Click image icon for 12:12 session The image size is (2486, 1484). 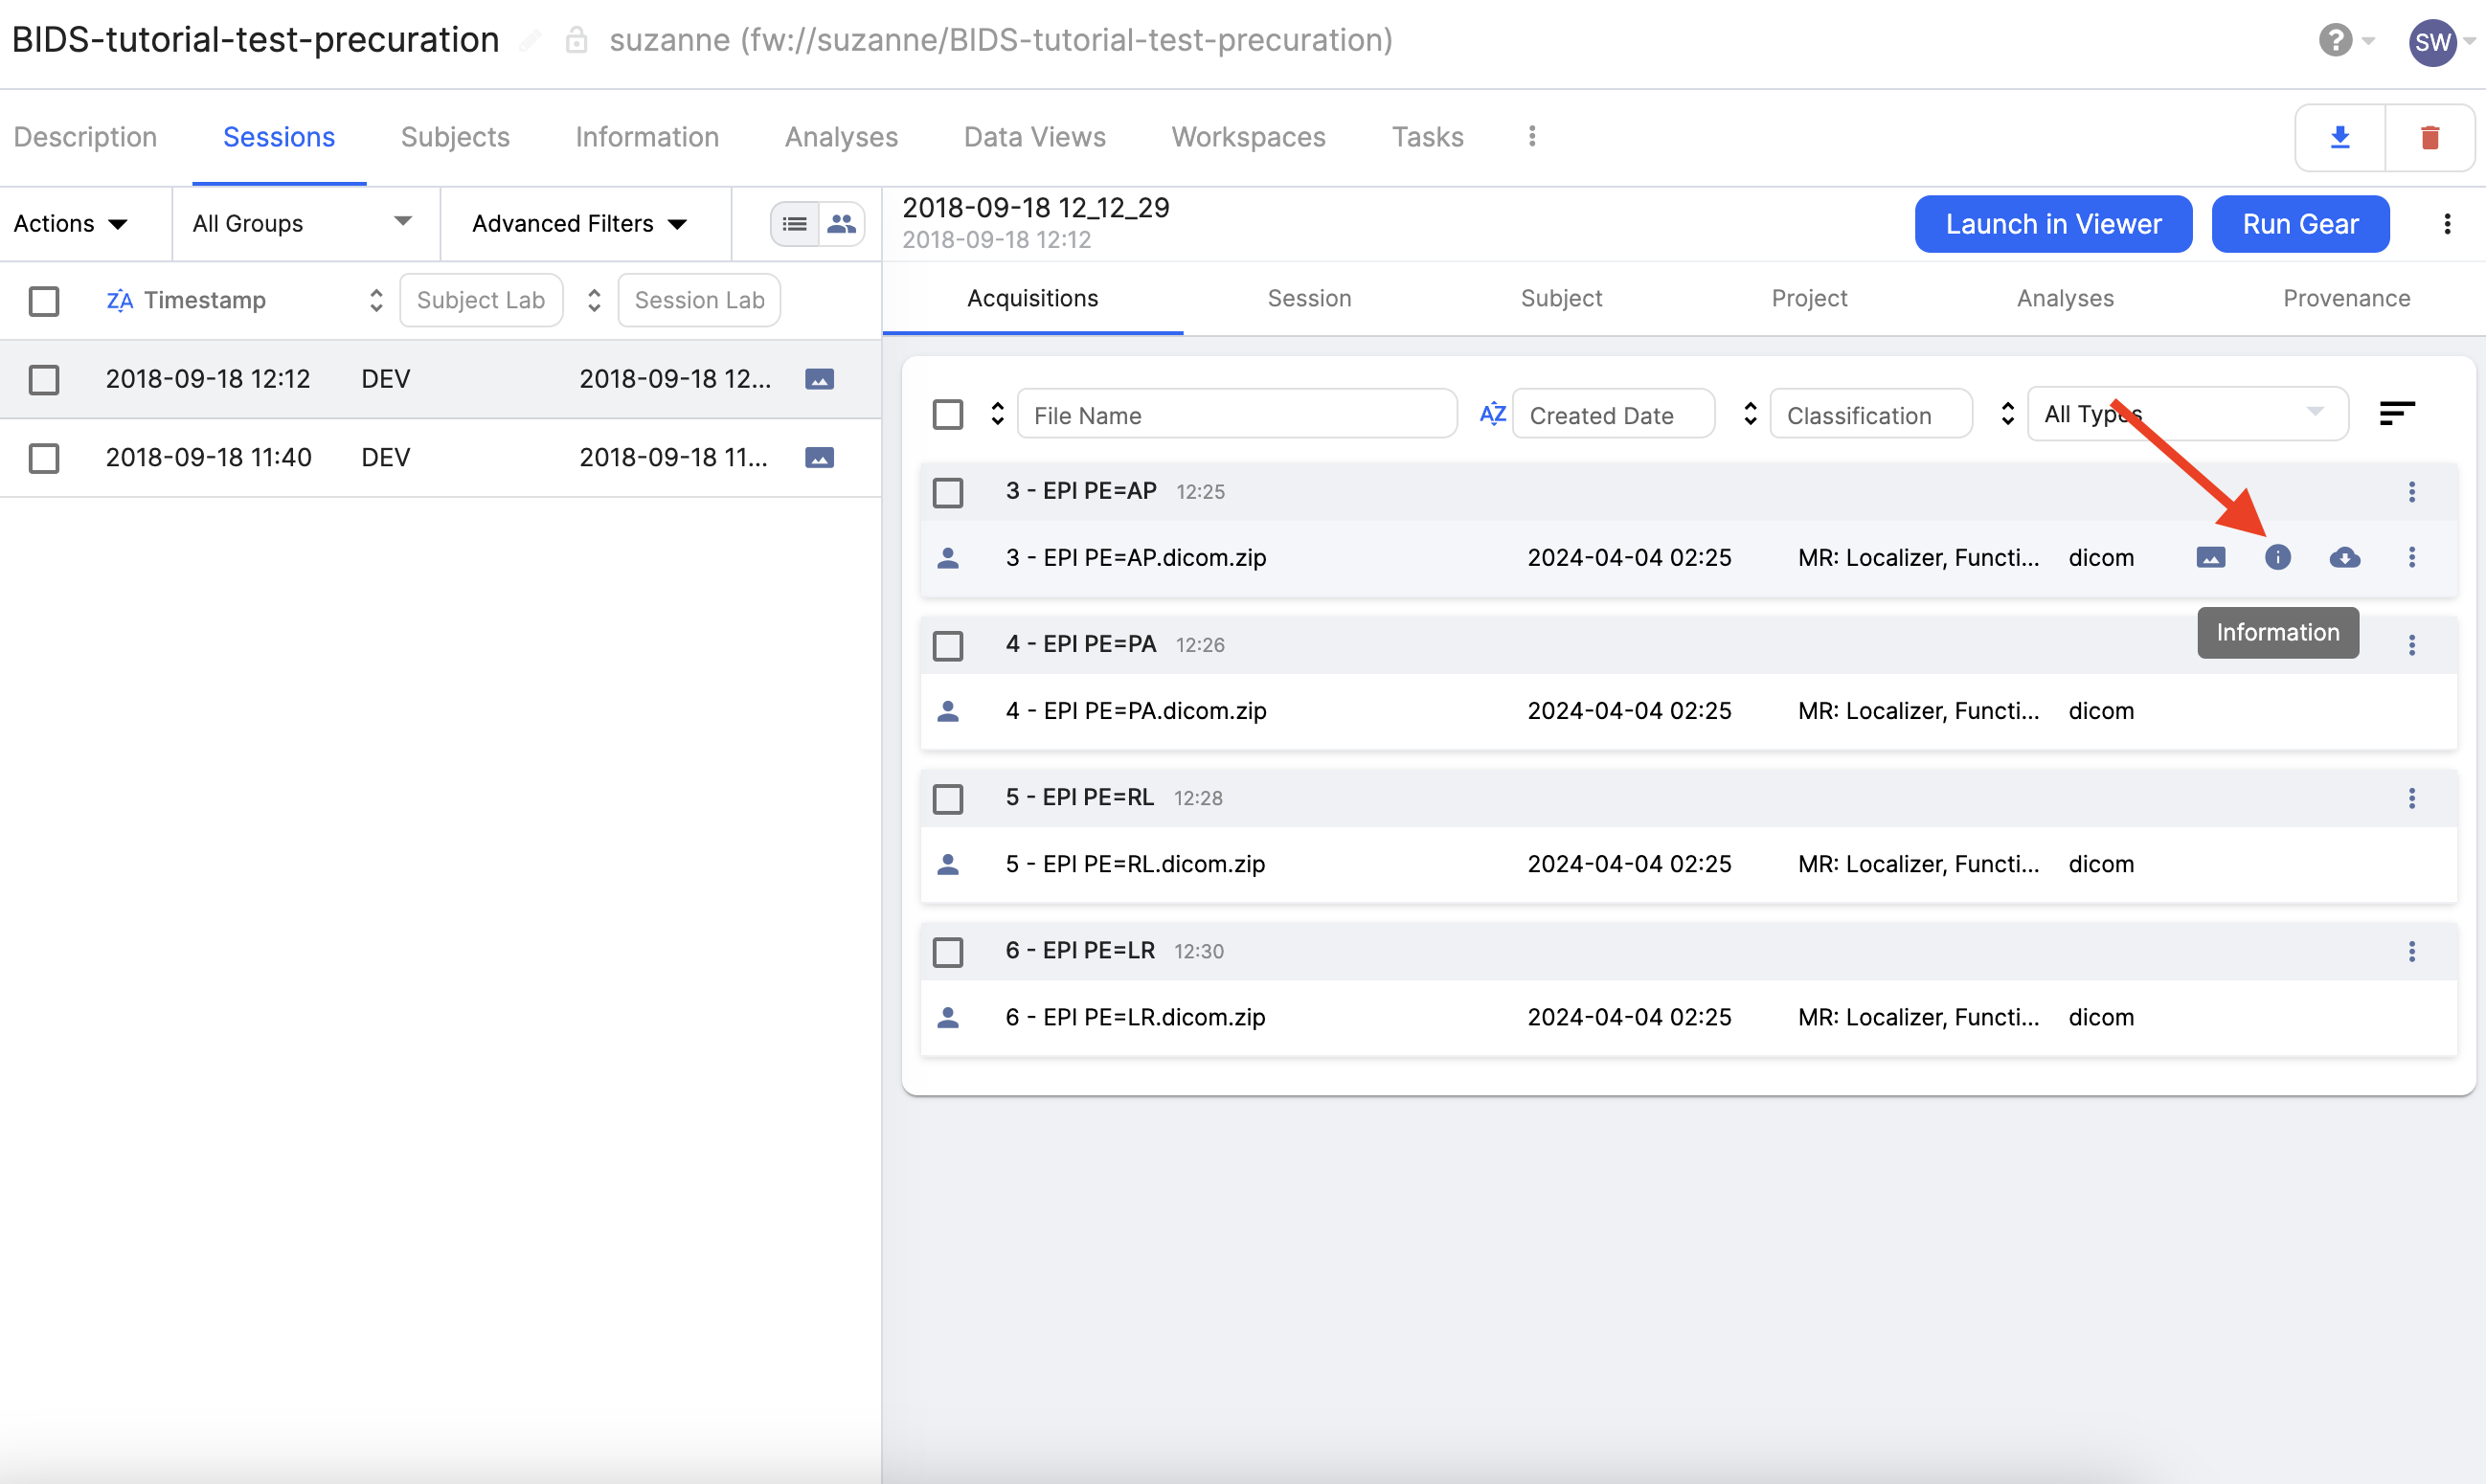pos(819,379)
